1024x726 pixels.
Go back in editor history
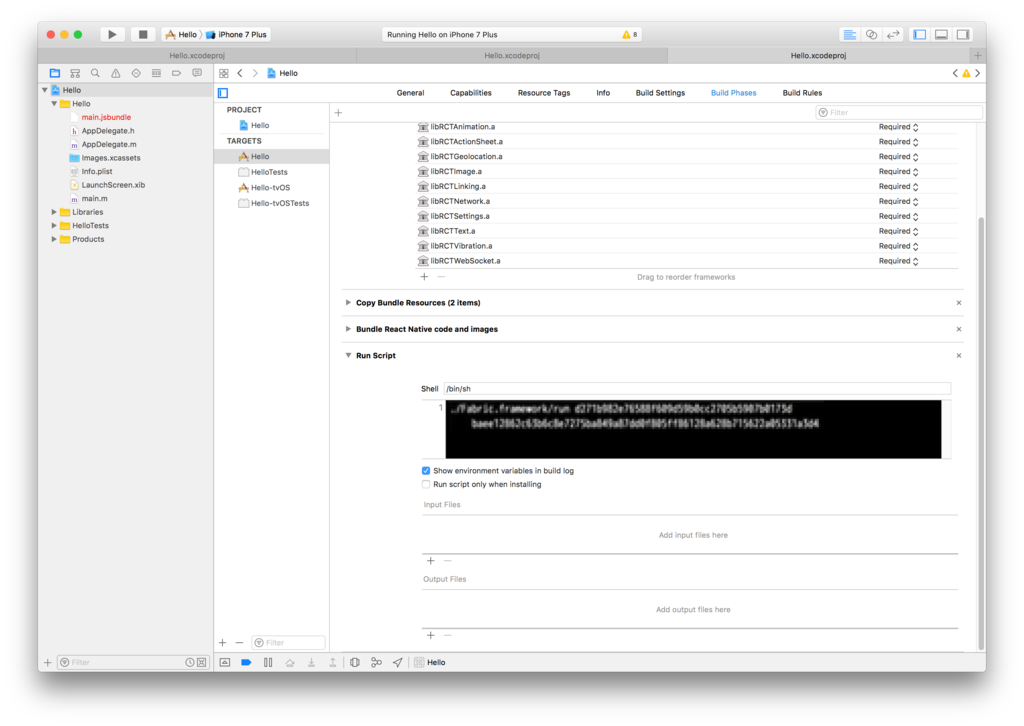coord(240,73)
